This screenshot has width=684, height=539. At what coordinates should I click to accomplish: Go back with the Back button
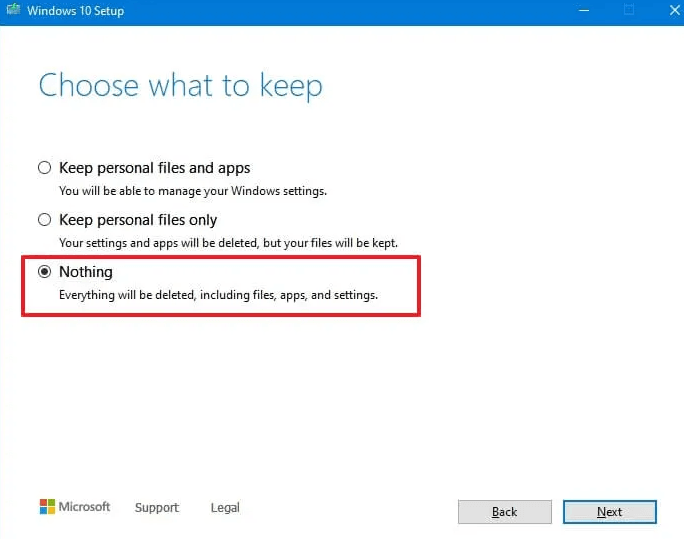click(504, 512)
